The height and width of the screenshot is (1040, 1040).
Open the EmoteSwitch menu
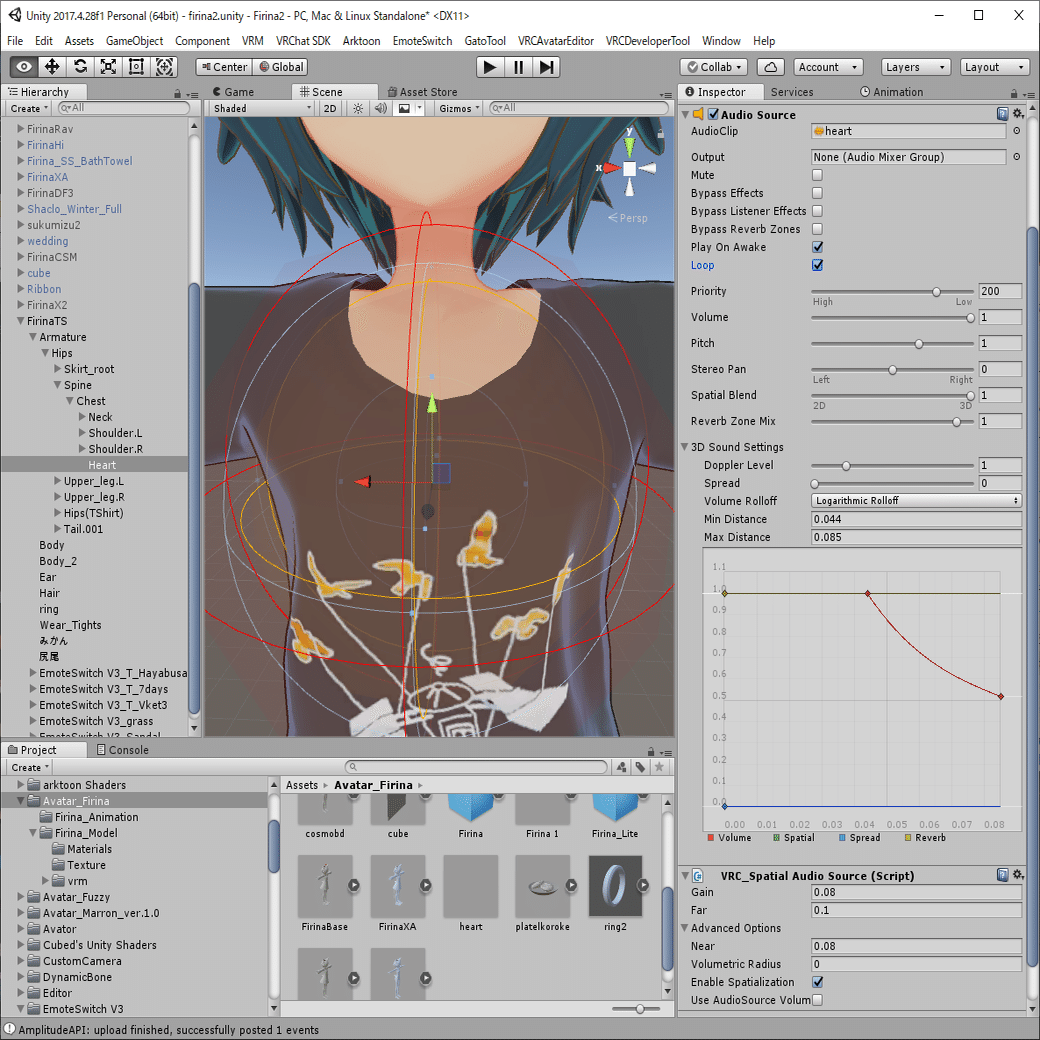[x=422, y=41]
